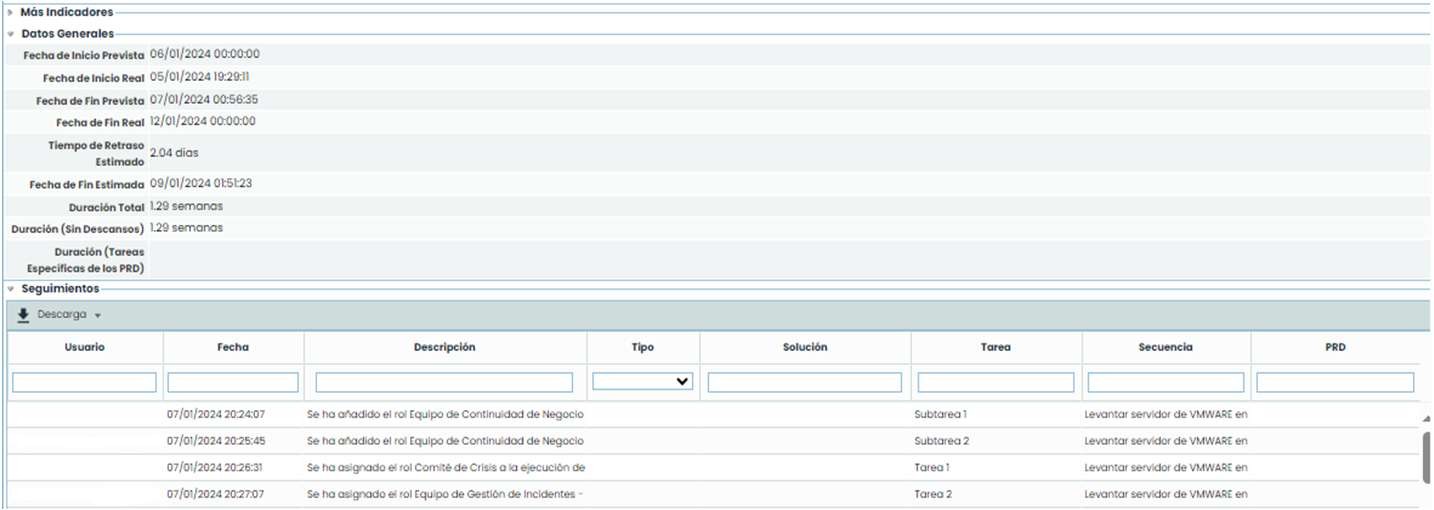The image size is (1434, 510).
Task: Focus the Secuencia filter field
Action: (1166, 382)
